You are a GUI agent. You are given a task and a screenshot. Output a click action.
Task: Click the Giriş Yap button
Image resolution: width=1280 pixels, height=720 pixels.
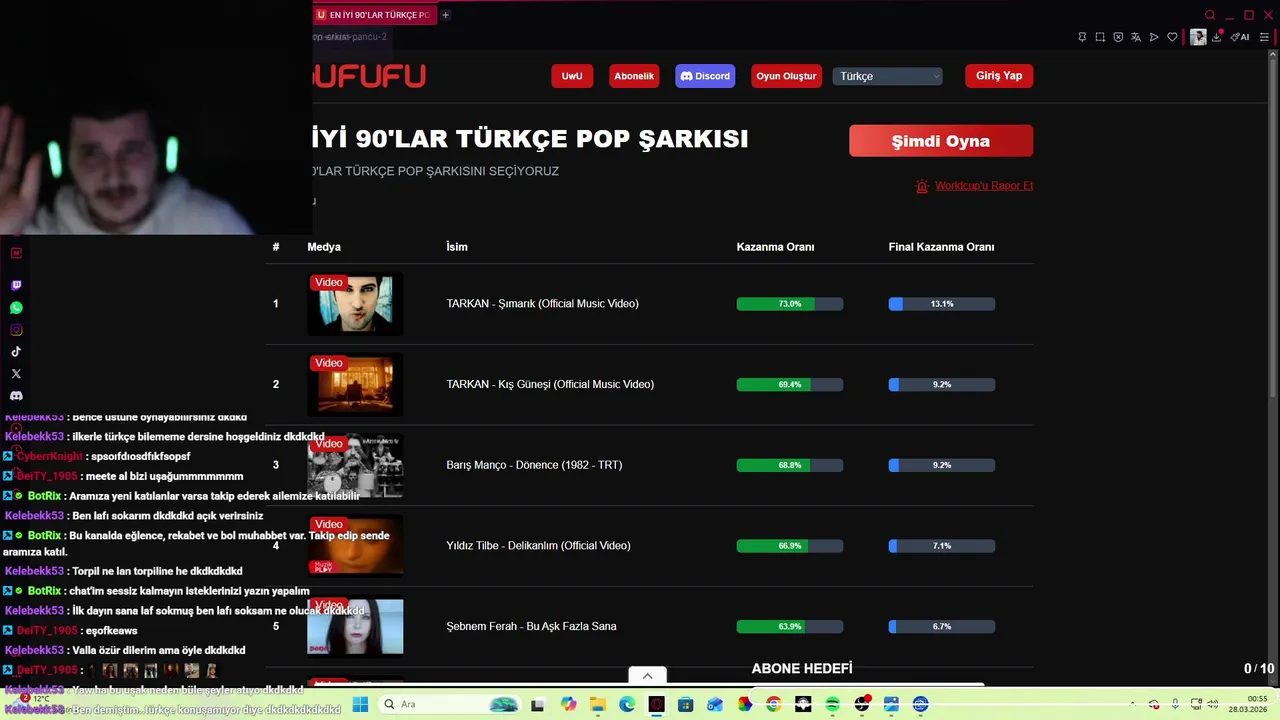point(999,76)
